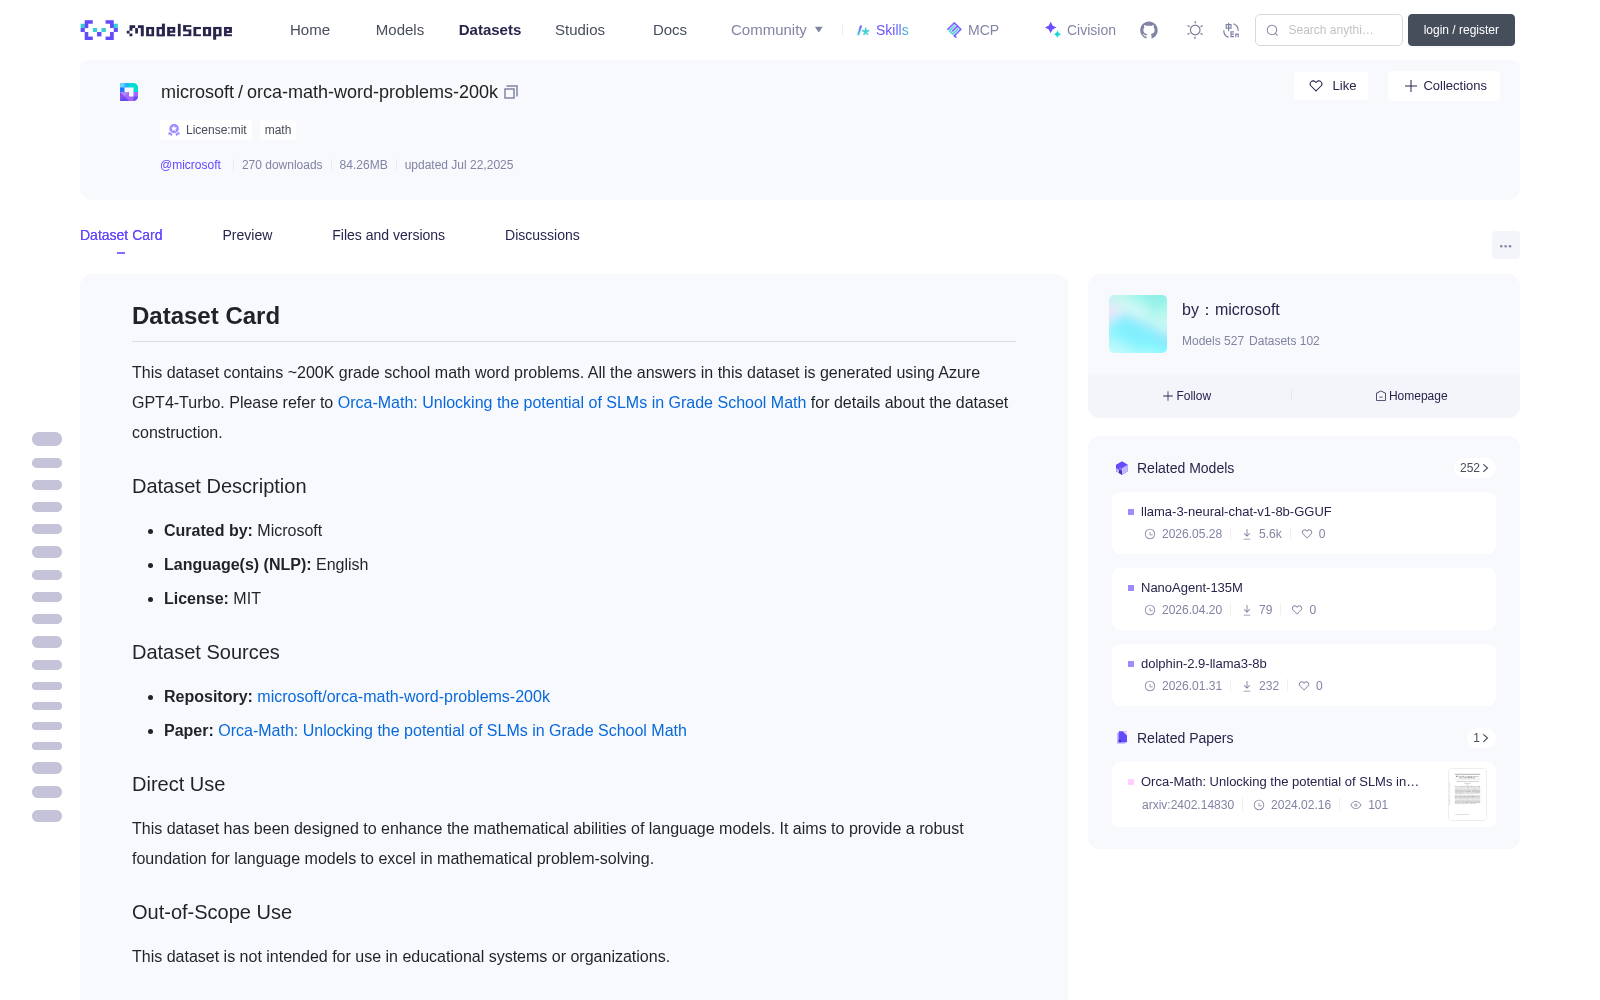Click the Related Models cube icon
The width and height of the screenshot is (1600, 1000).
click(x=1122, y=468)
